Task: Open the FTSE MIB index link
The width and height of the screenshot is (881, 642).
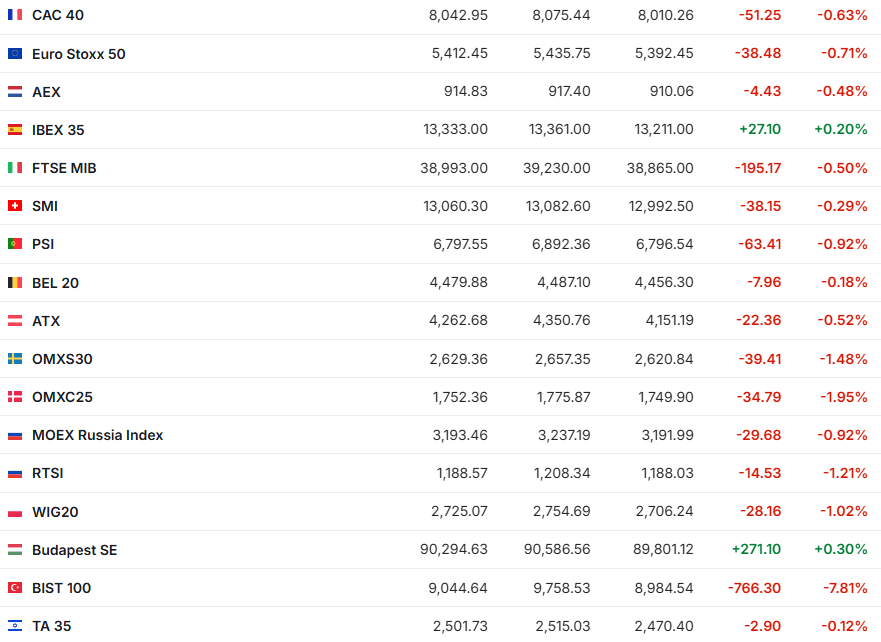Action: pyautogui.click(x=64, y=168)
